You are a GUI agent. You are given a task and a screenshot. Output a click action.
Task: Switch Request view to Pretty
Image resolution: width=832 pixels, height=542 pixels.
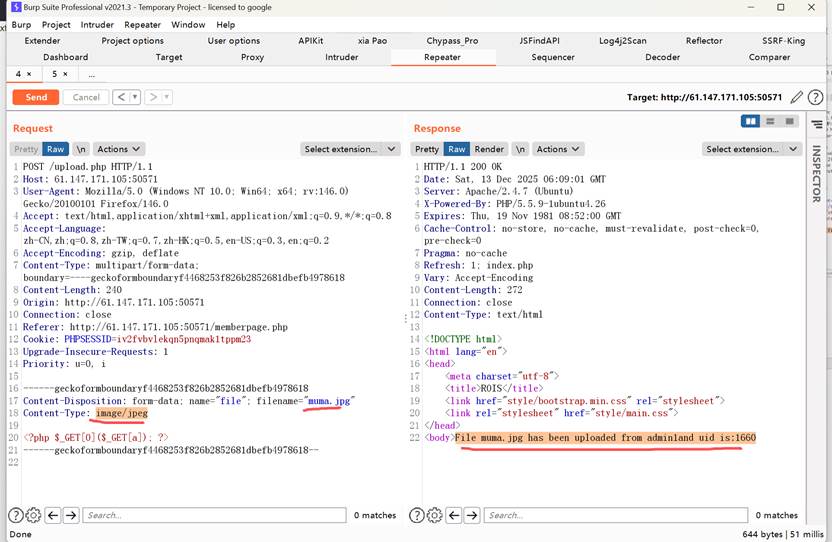(26, 149)
